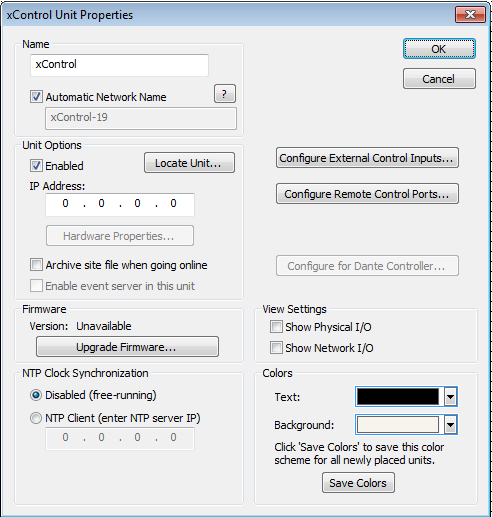Toggle the Enabled checkbox in Unit Options
This screenshot has height=517, width=492.
pyautogui.click(x=36, y=166)
